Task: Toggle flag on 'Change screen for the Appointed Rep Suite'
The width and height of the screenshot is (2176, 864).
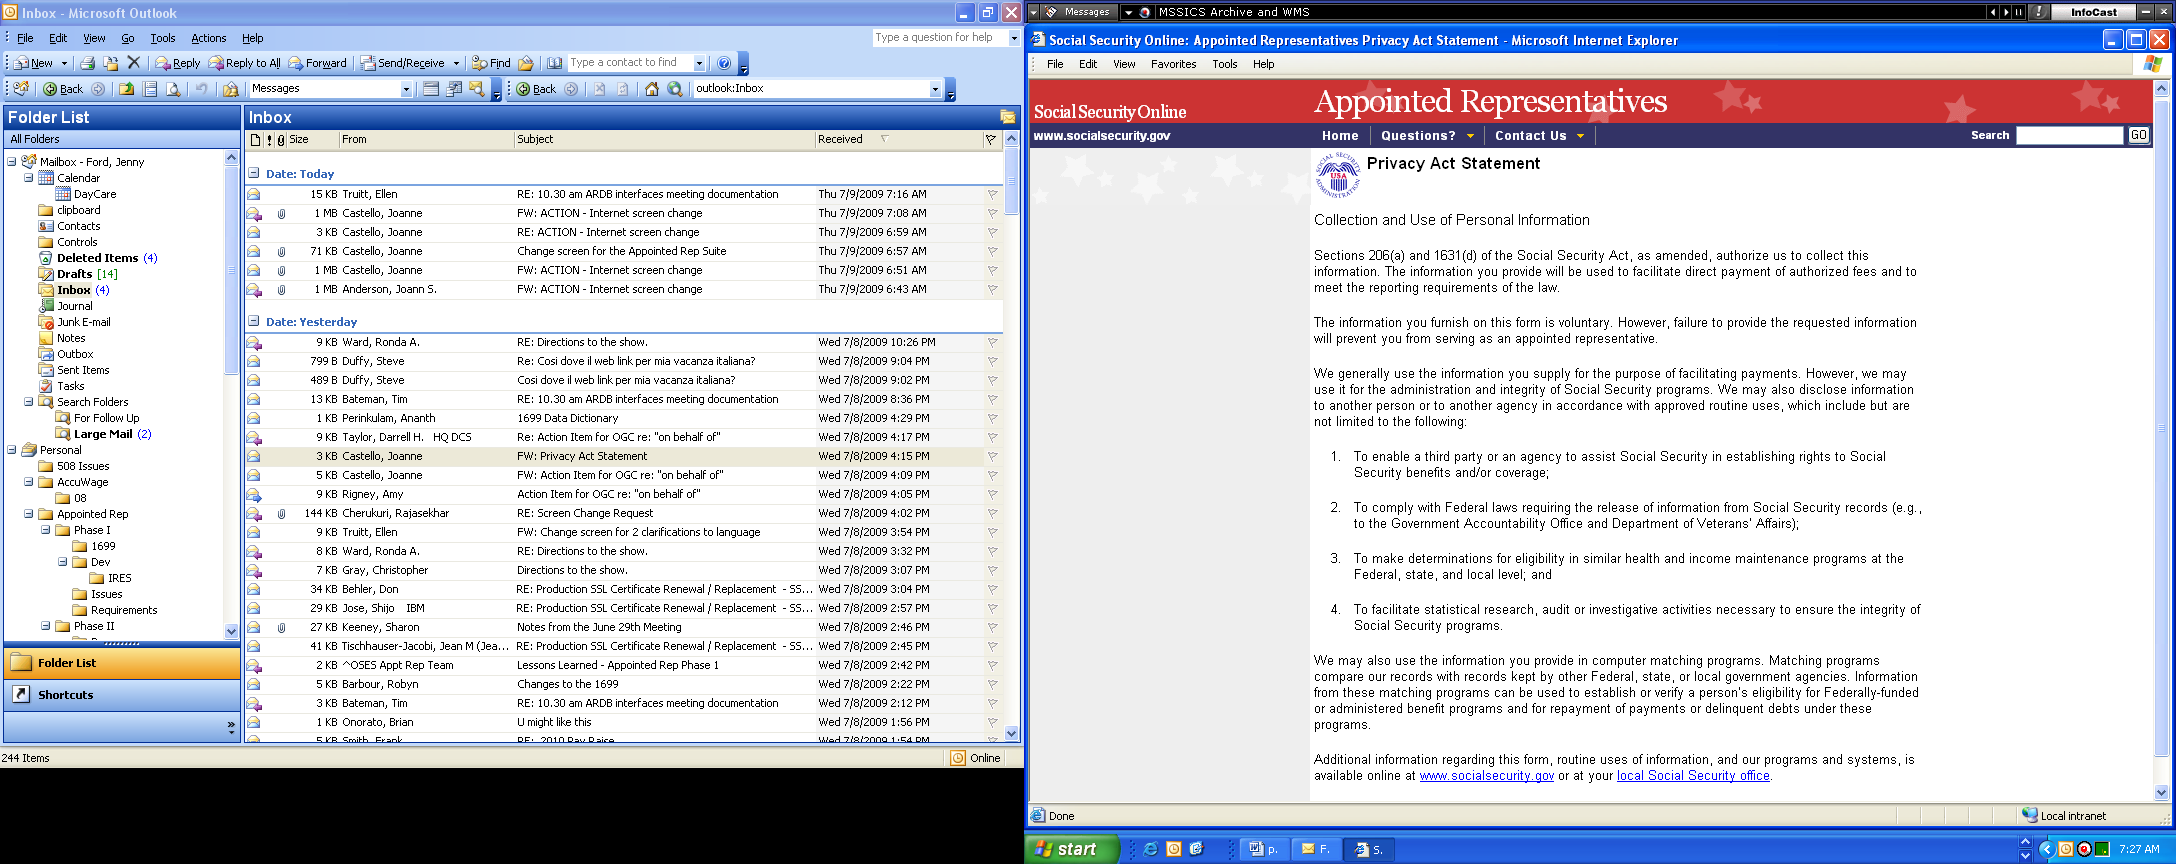Action: point(992,251)
